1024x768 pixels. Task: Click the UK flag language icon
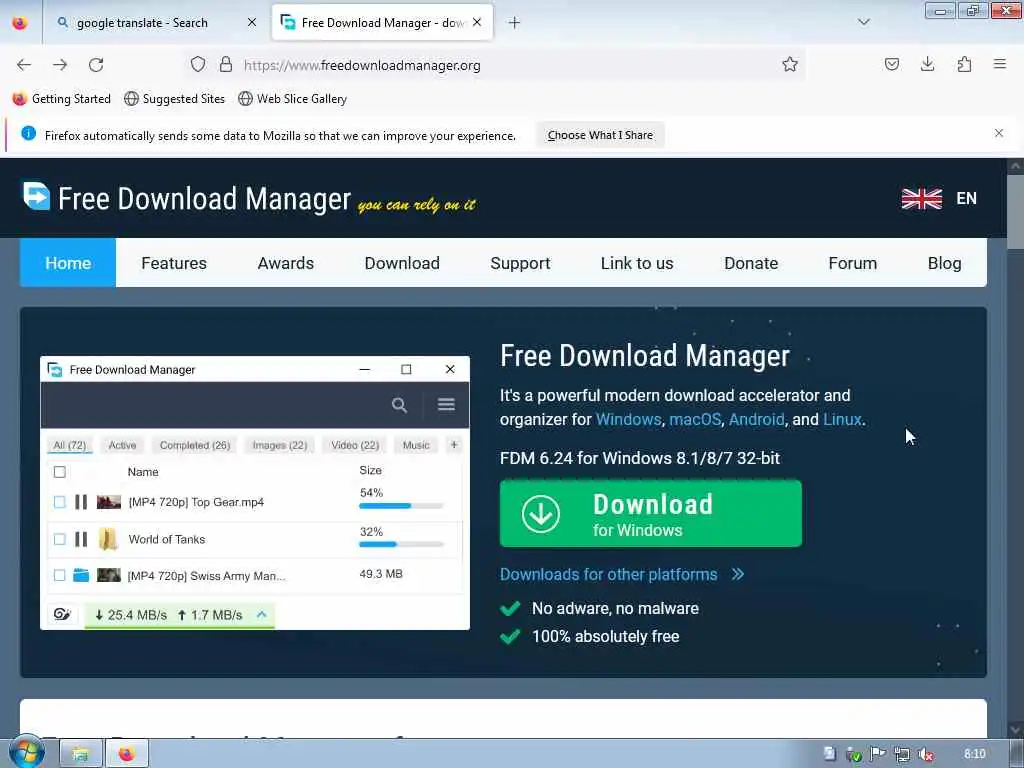(x=921, y=199)
